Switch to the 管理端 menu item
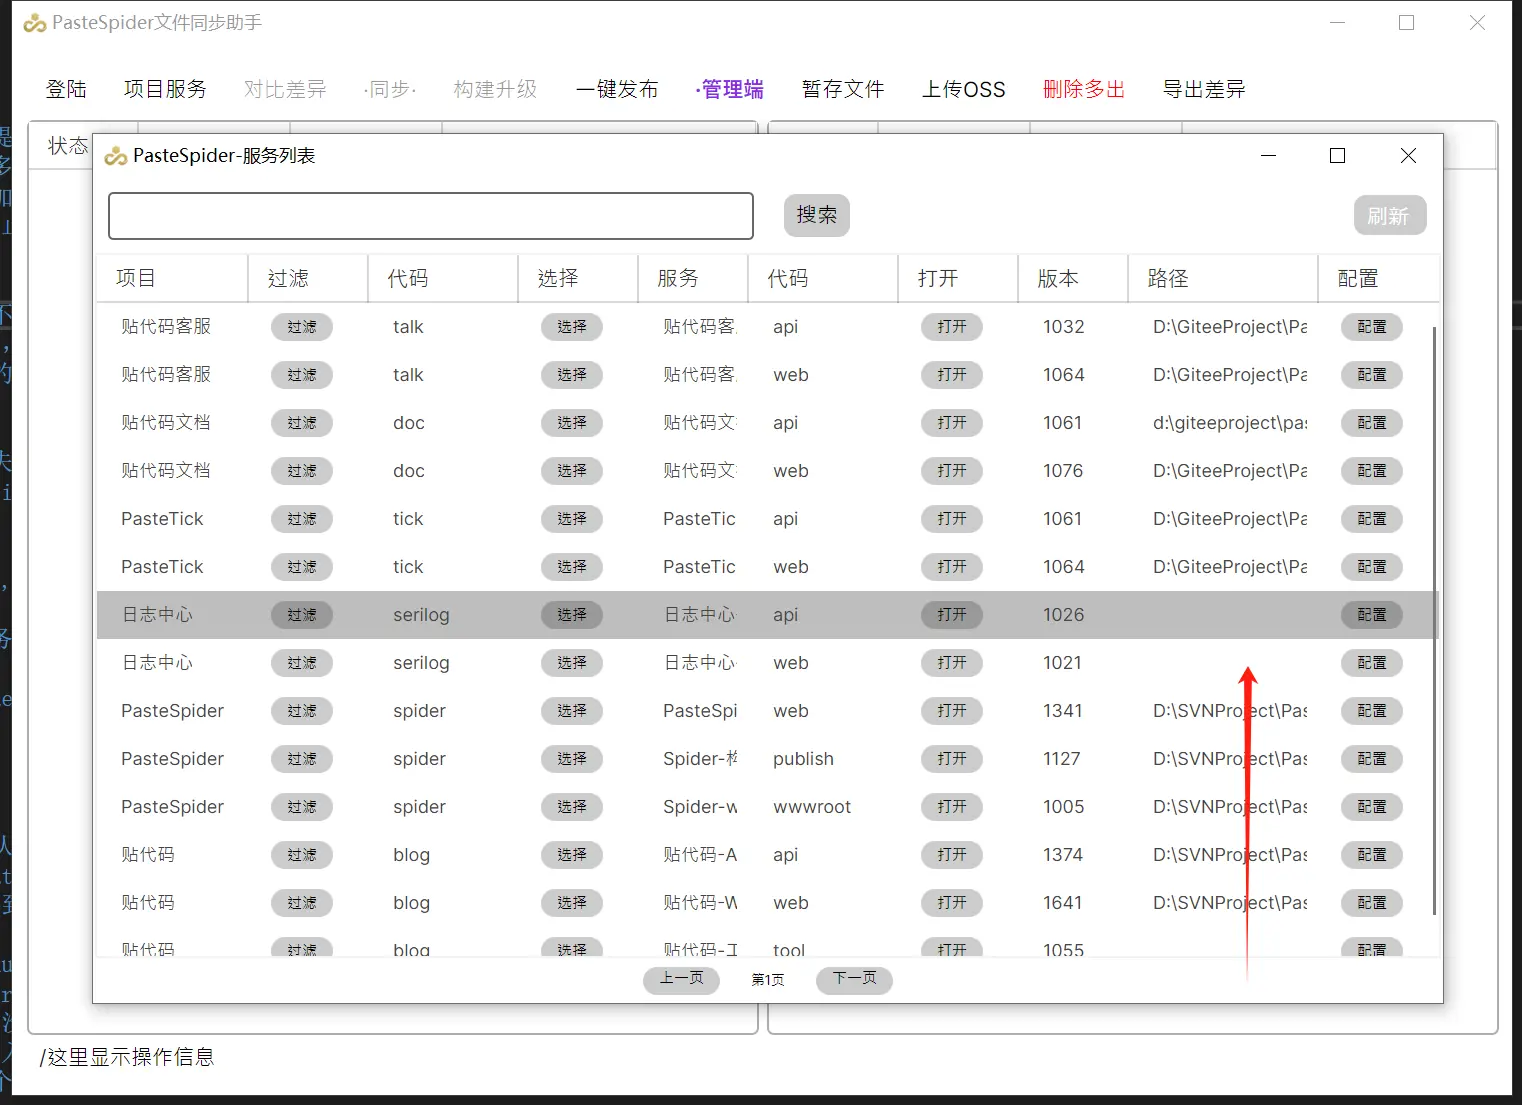 [x=730, y=89]
